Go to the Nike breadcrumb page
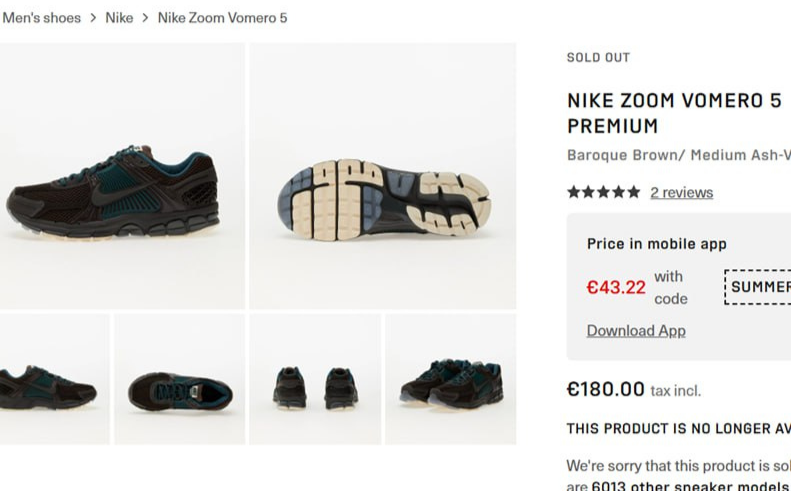 pos(119,18)
